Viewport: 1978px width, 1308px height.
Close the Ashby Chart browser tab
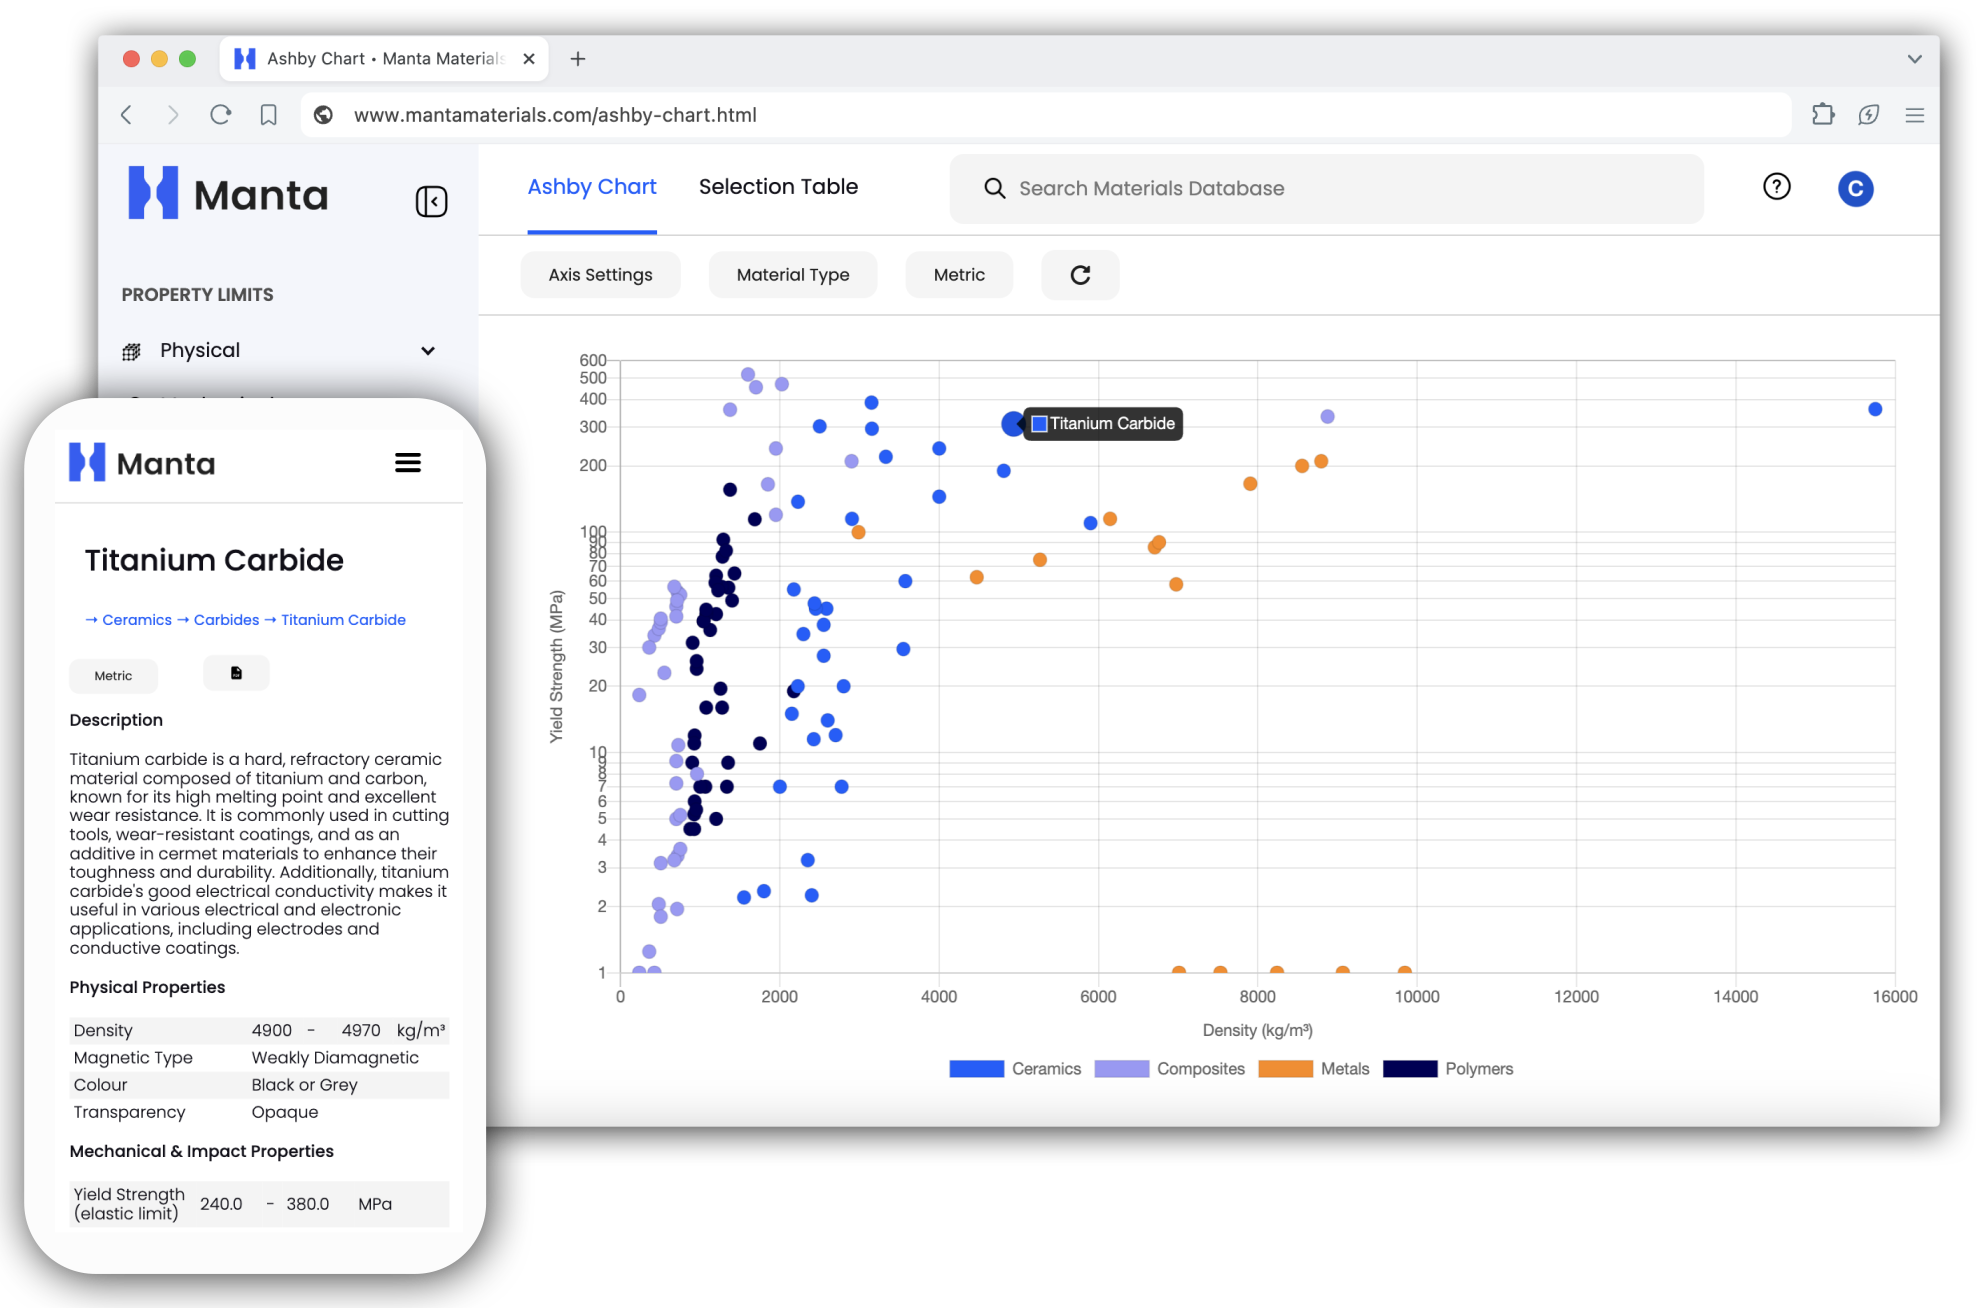click(529, 59)
